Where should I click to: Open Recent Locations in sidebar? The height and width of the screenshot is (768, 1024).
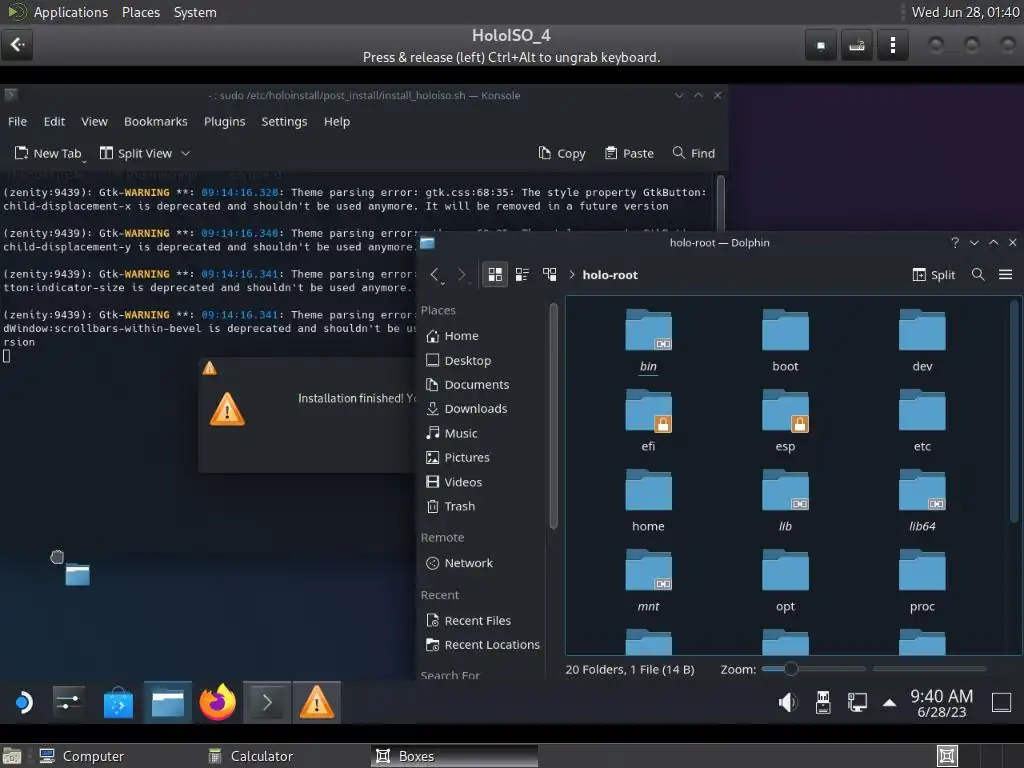483,645
